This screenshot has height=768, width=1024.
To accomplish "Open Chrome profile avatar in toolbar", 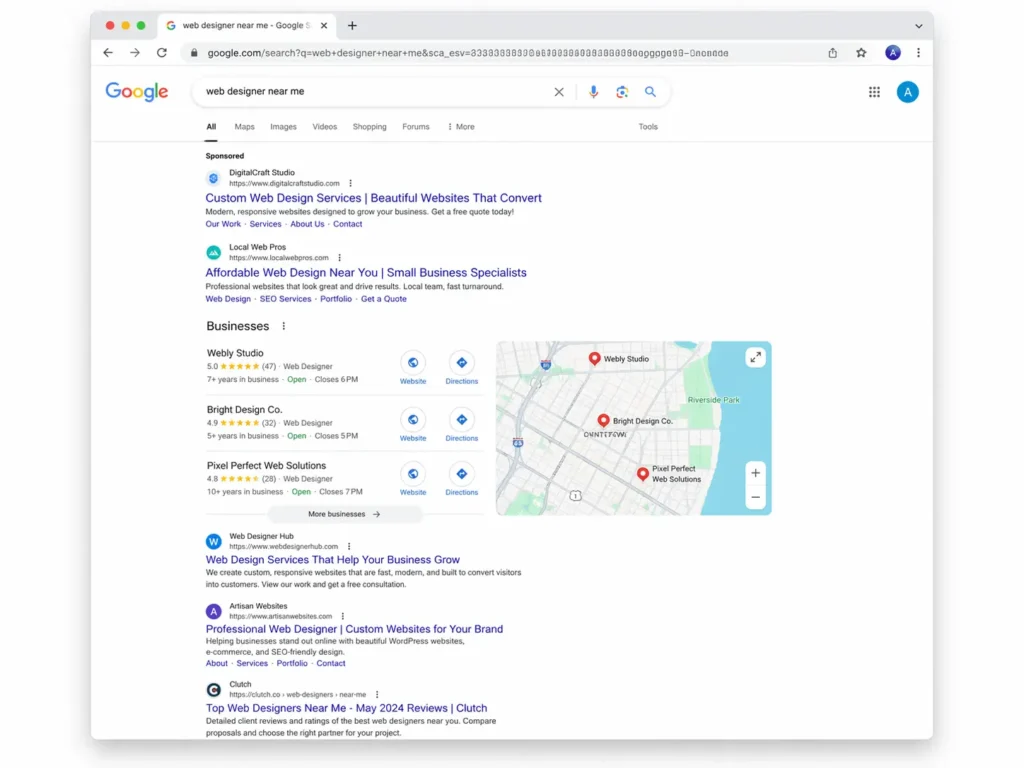I will [893, 53].
